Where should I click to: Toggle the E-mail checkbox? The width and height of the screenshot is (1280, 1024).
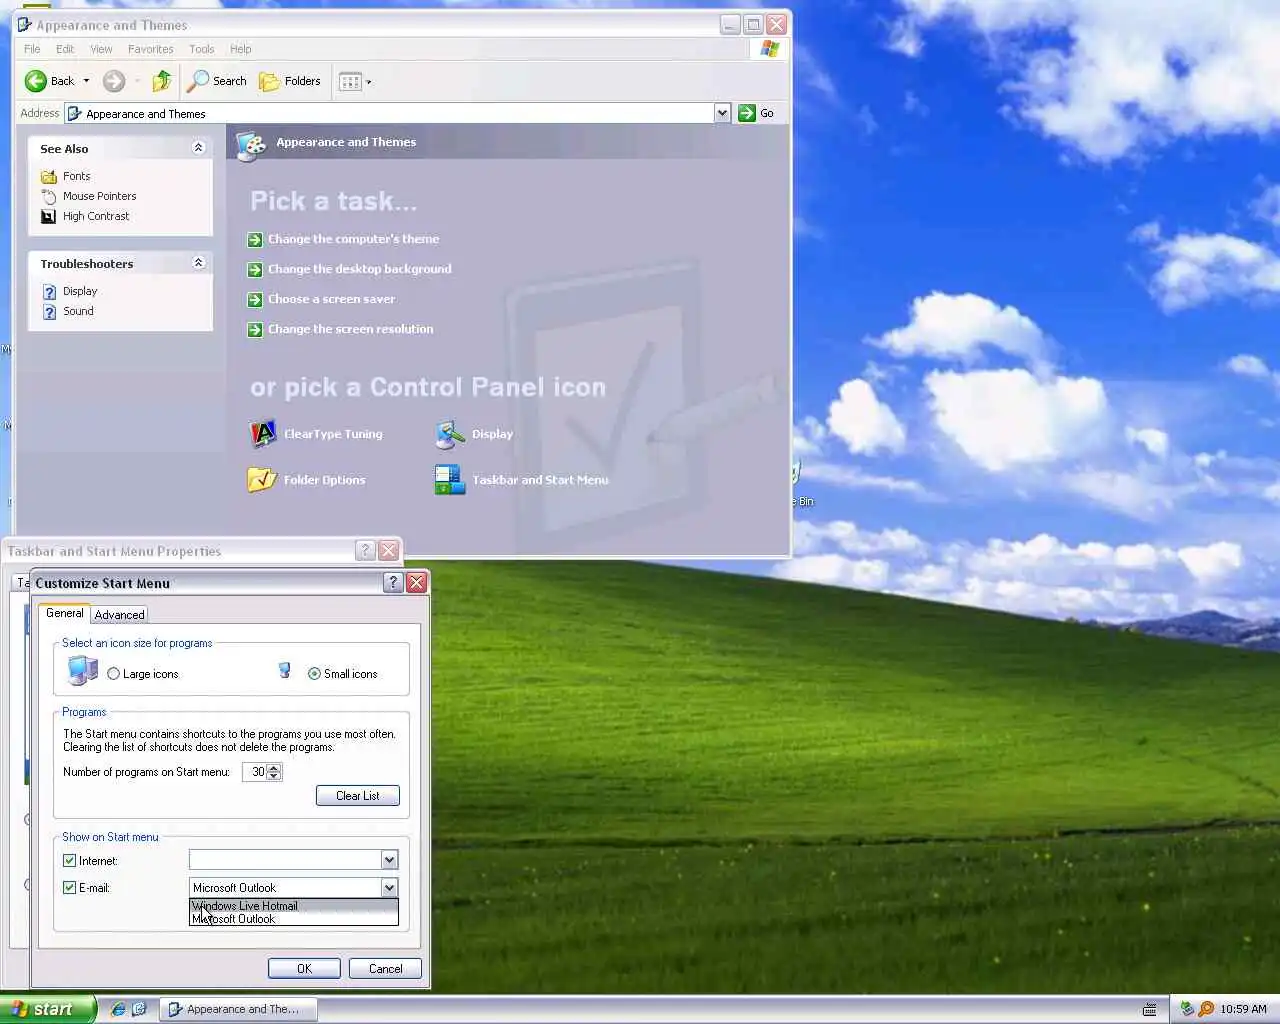[x=69, y=887]
